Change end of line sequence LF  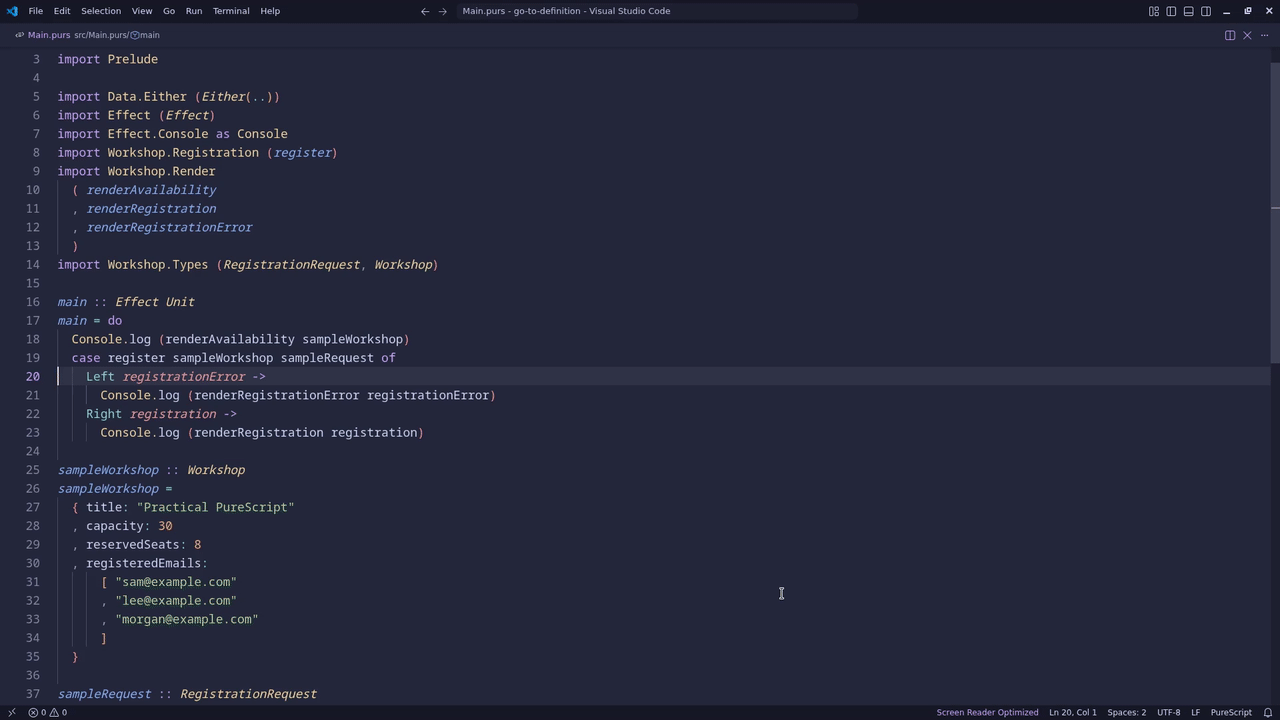pyautogui.click(x=1195, y=712)
